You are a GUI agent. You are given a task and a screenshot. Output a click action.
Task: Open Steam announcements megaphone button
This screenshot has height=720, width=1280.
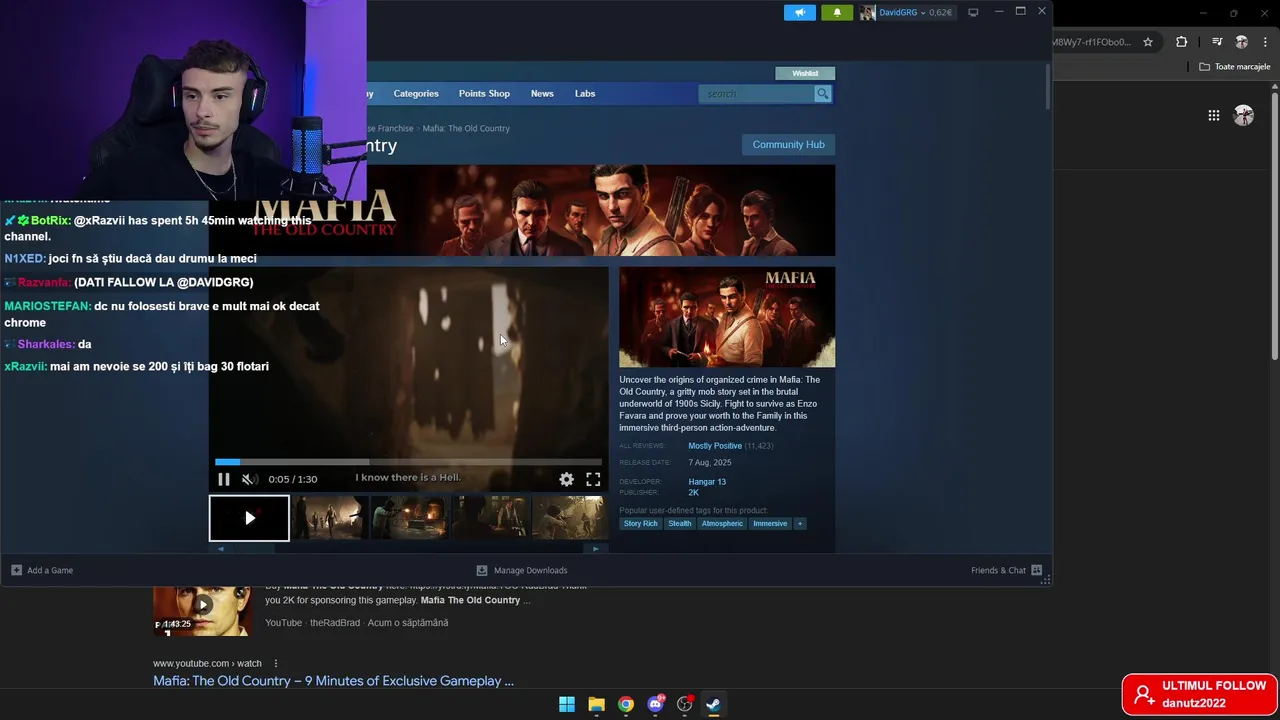click(799, 12)
